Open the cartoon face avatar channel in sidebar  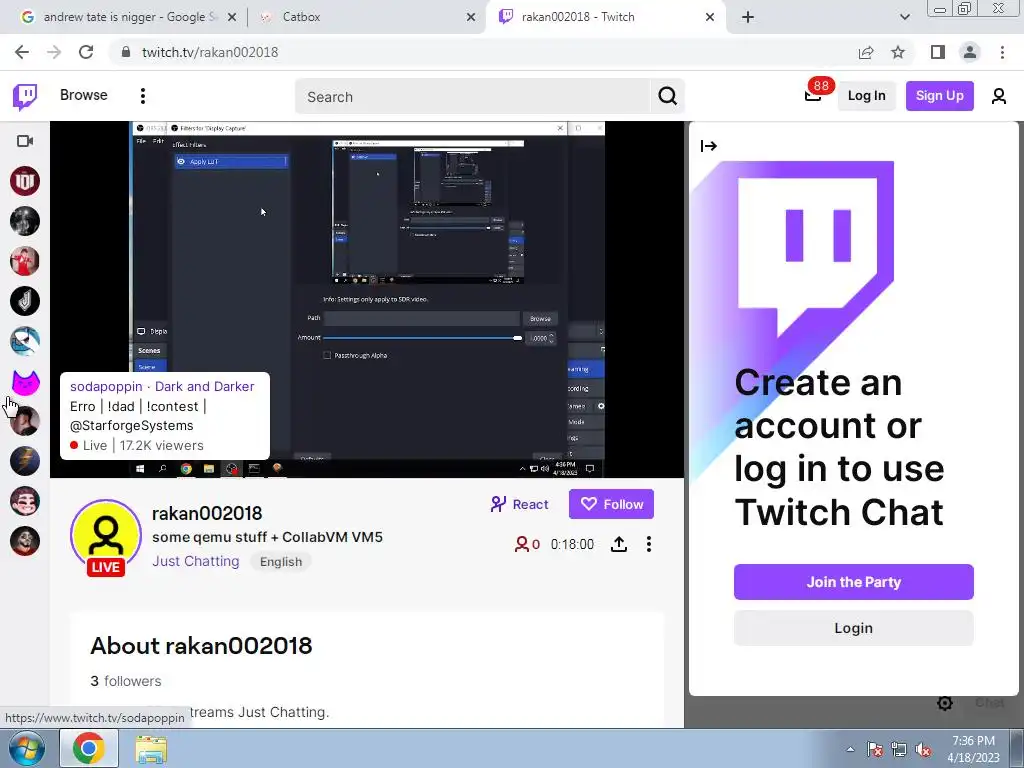coord(25,501)
